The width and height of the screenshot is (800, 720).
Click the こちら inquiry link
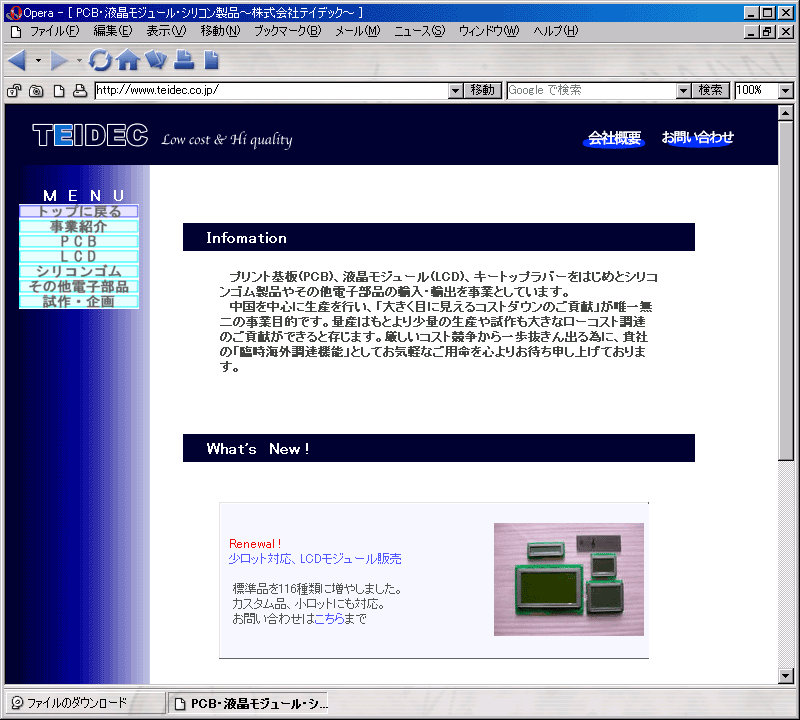pyautogui.click(x=329, y=619)
